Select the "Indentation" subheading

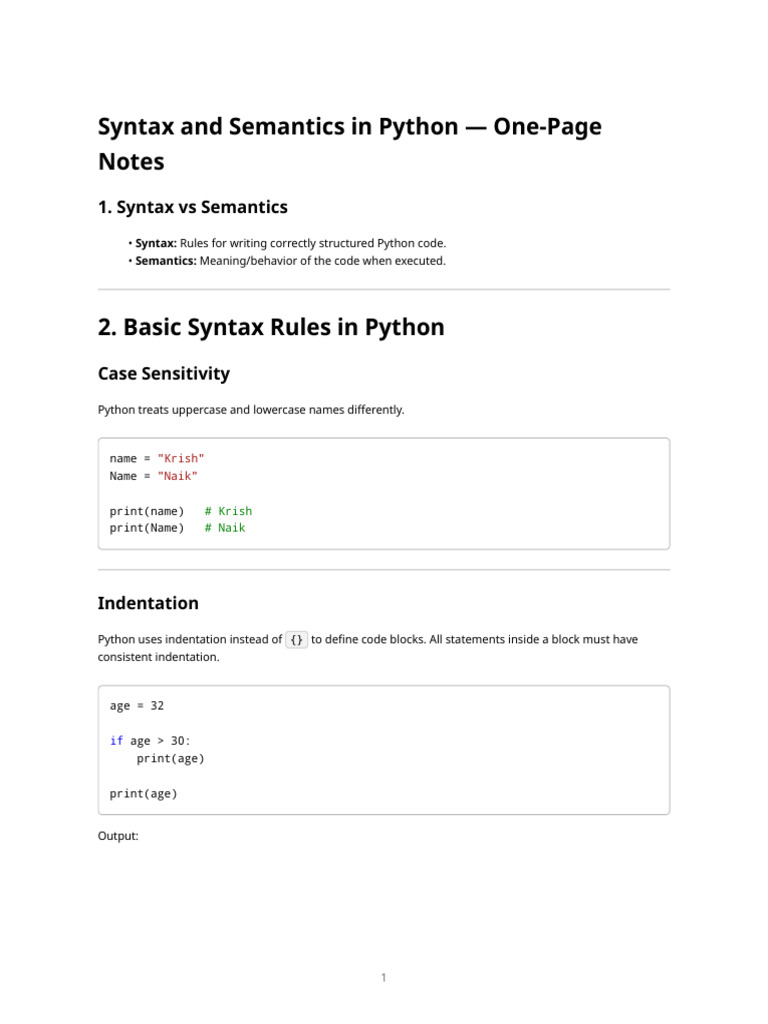point(148,603)
